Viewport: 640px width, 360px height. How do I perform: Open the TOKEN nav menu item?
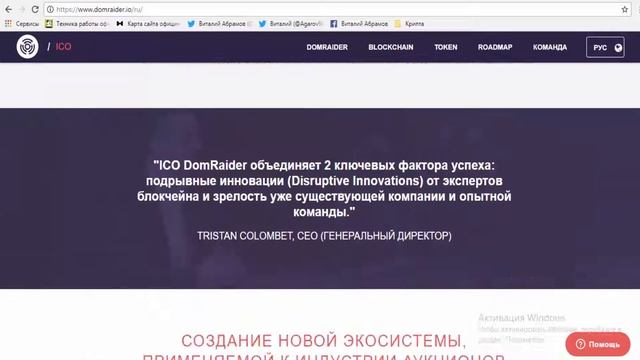[446, 47]
